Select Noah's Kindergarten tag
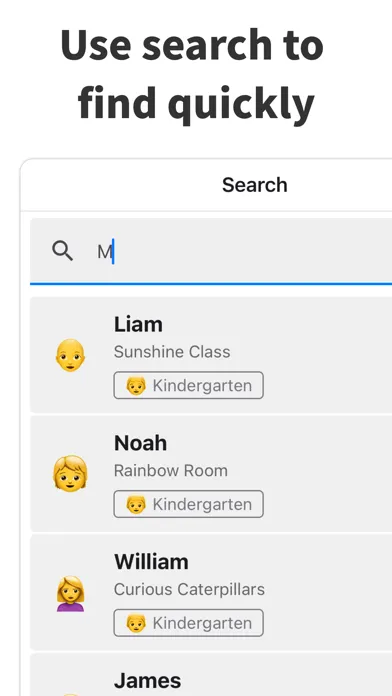 click(189, 504)
